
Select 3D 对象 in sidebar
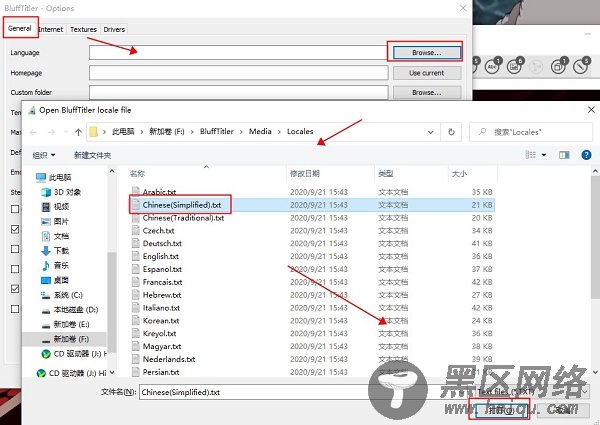pyautogui.click(x=61, y=192)
